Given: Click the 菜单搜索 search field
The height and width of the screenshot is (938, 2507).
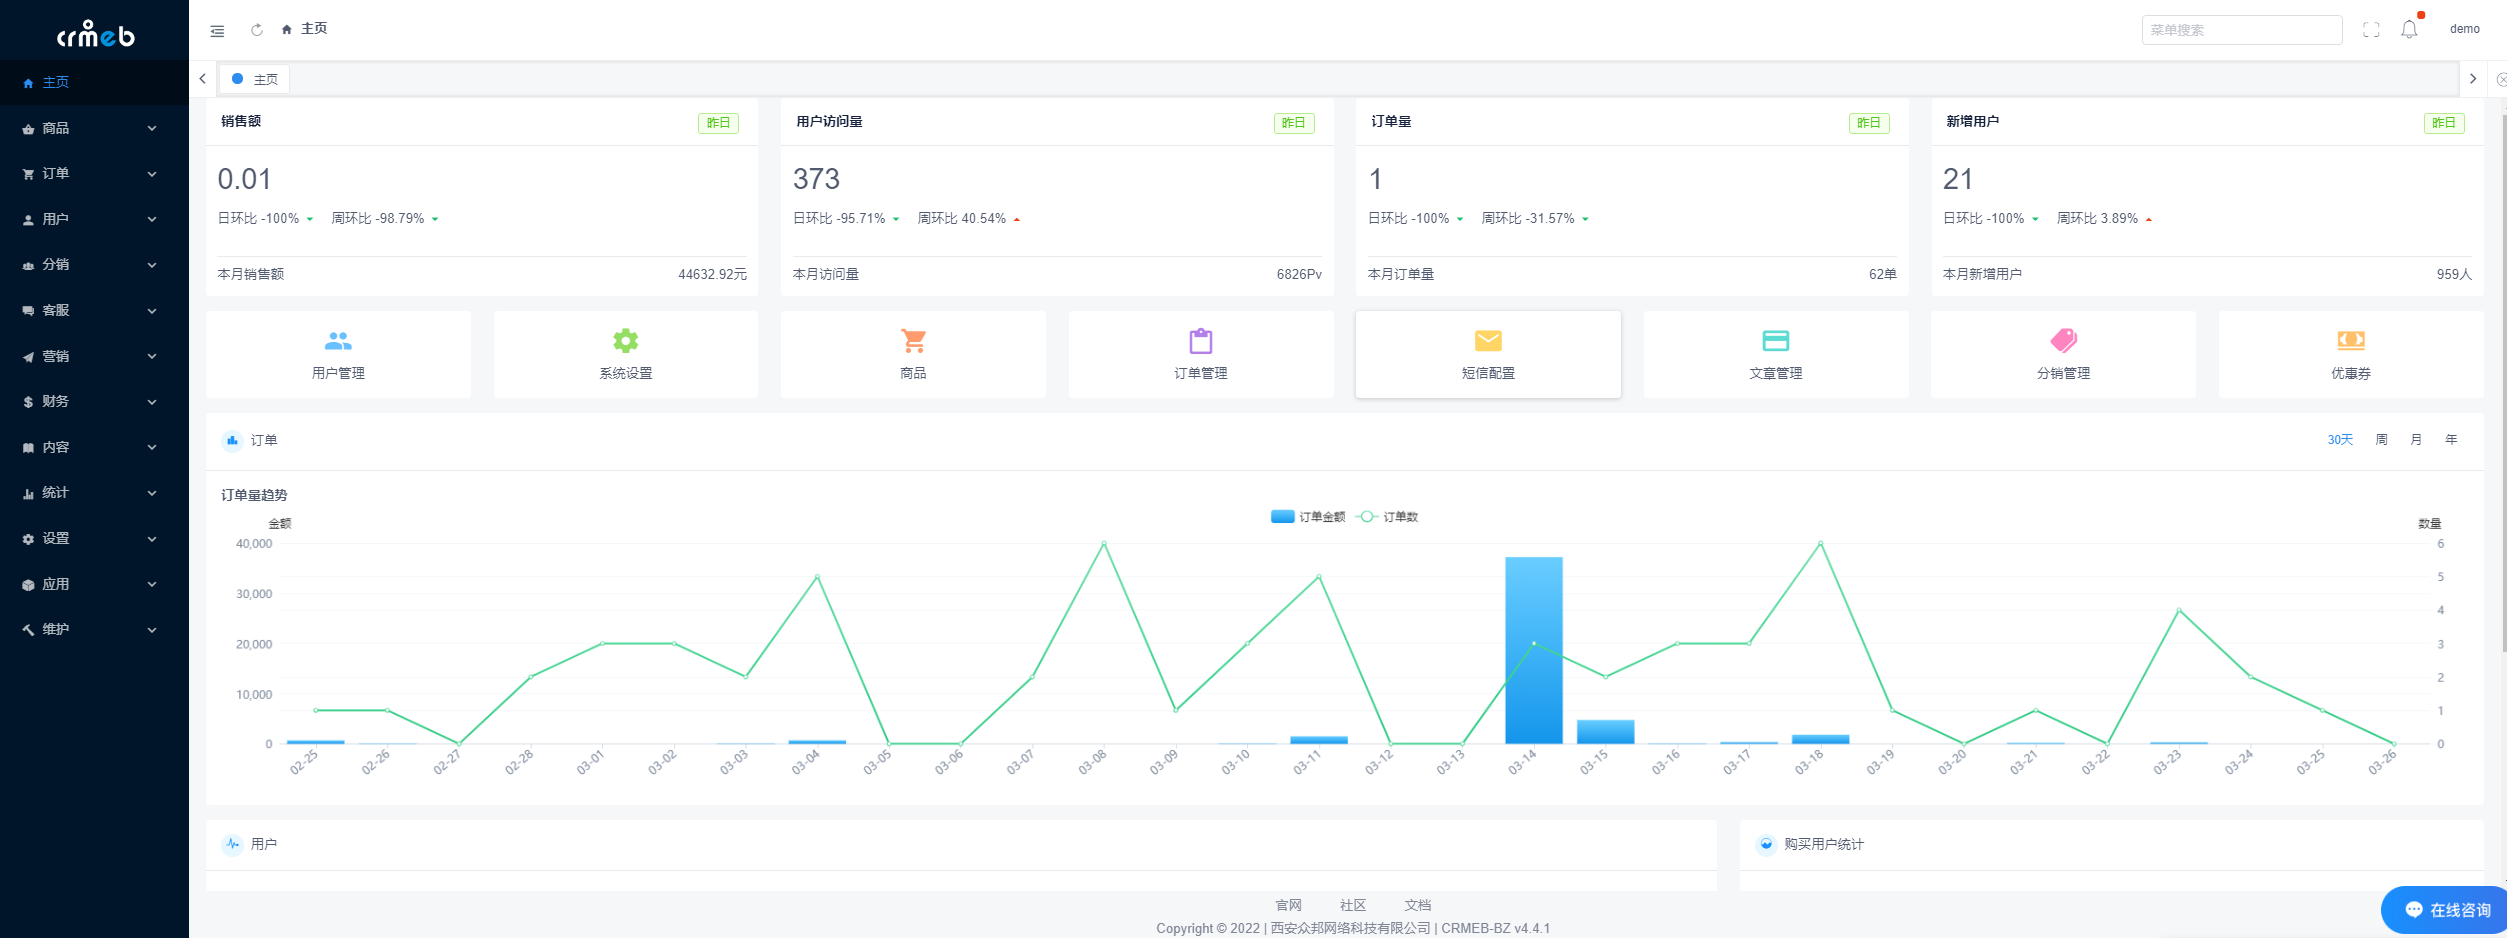Looking at the screenshot, I should pyautogui.click(x=2242, y=30).
